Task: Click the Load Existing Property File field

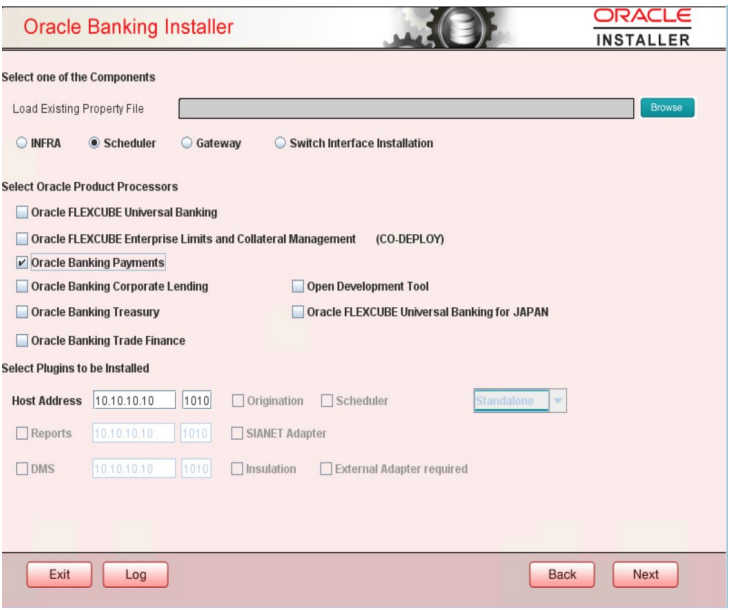Action: click(406, 108)
